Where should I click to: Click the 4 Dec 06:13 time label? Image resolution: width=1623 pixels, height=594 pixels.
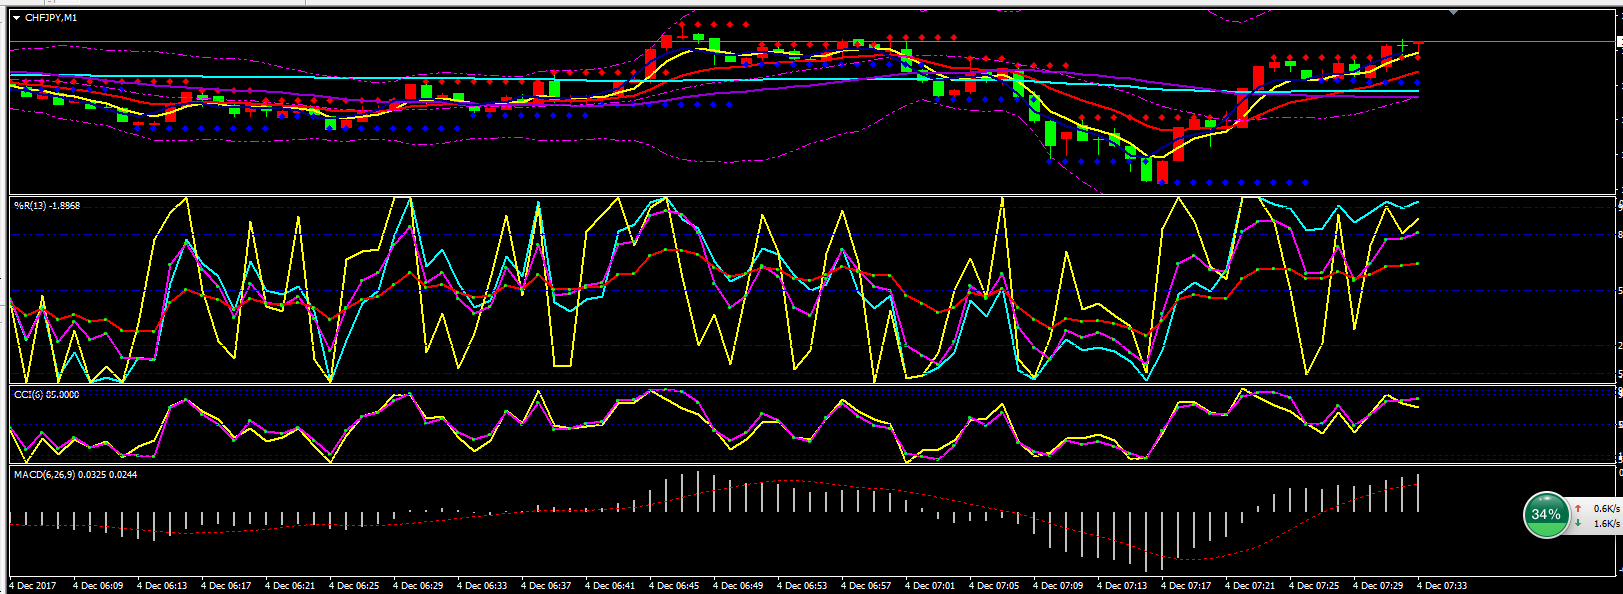162,585
